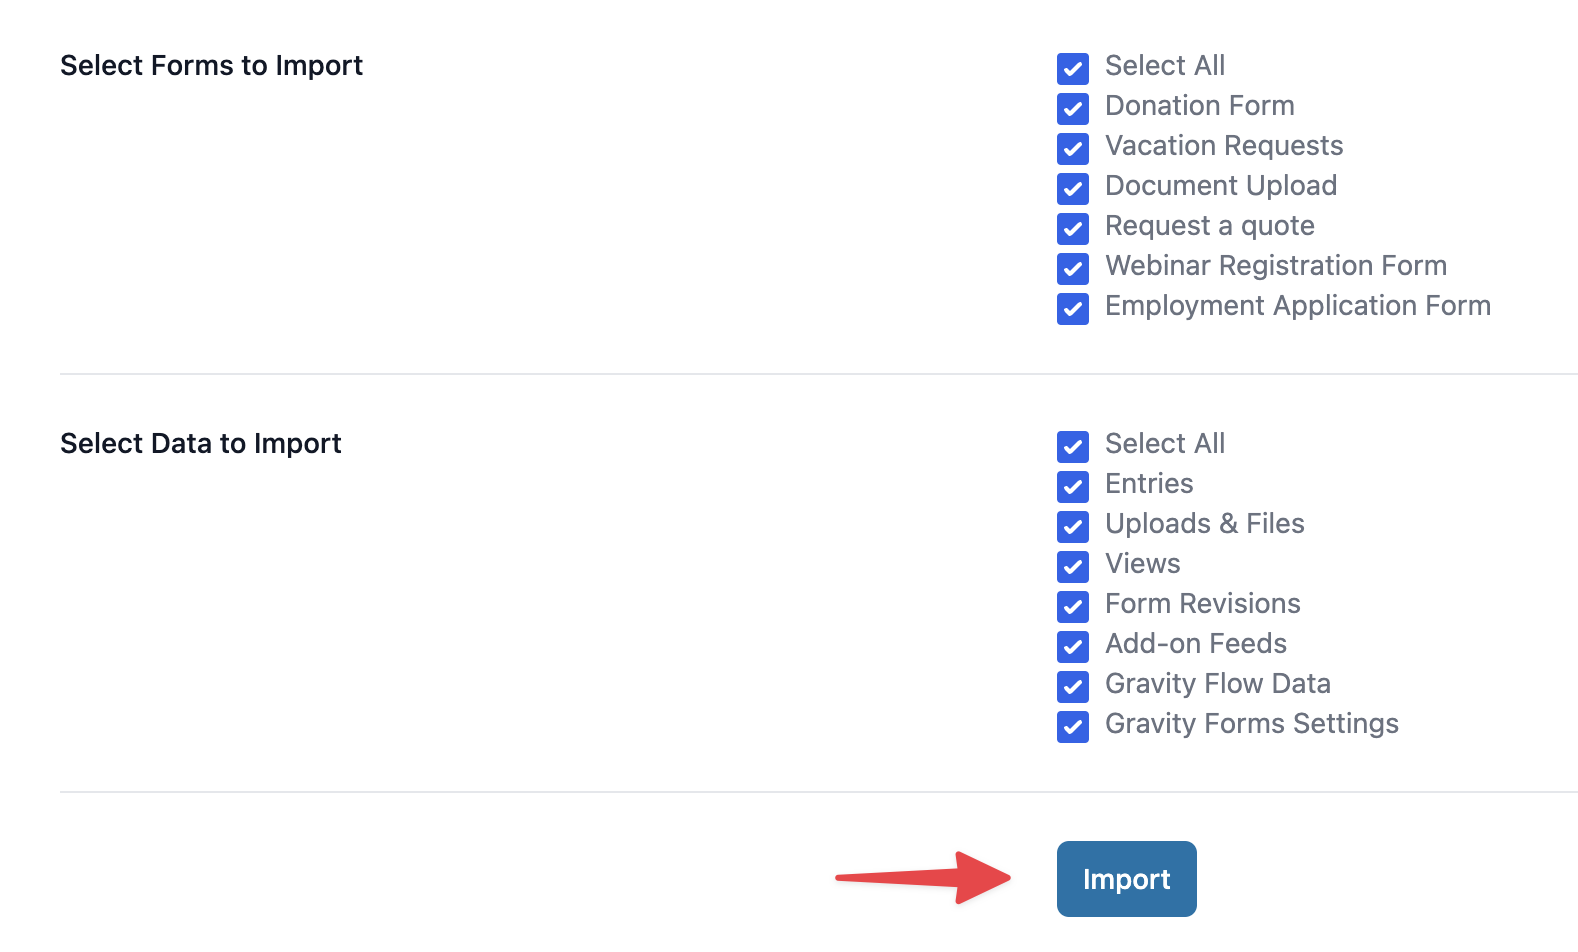Image resolution: width=1578 pixels, height=952 pixels.
Task: Toggle Form Revisions checkbox
Action: tap(1073, 607)
